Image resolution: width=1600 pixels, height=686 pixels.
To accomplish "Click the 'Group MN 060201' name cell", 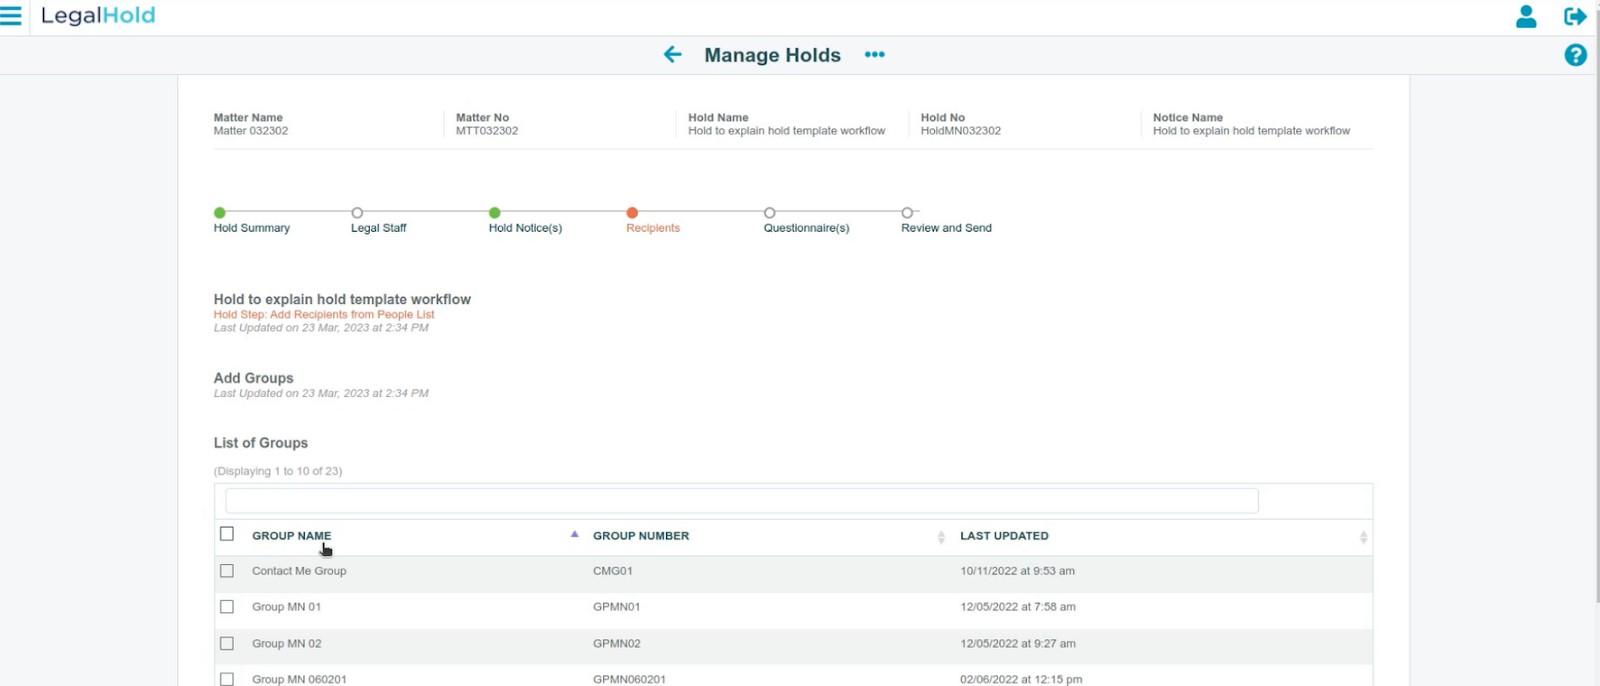I will [x=299, y=679].
